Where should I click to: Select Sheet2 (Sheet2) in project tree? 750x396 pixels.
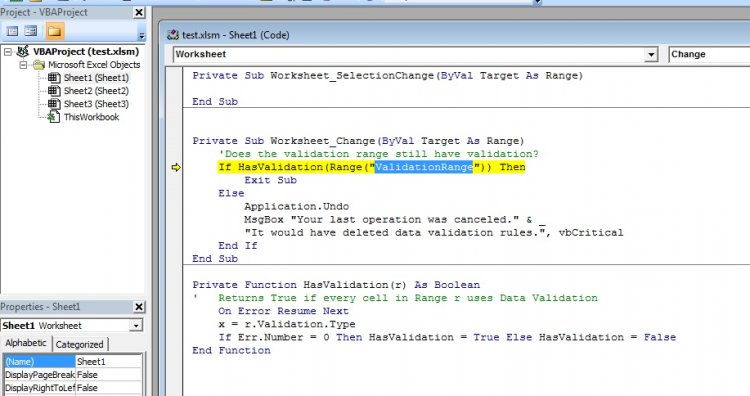point(96,91)
